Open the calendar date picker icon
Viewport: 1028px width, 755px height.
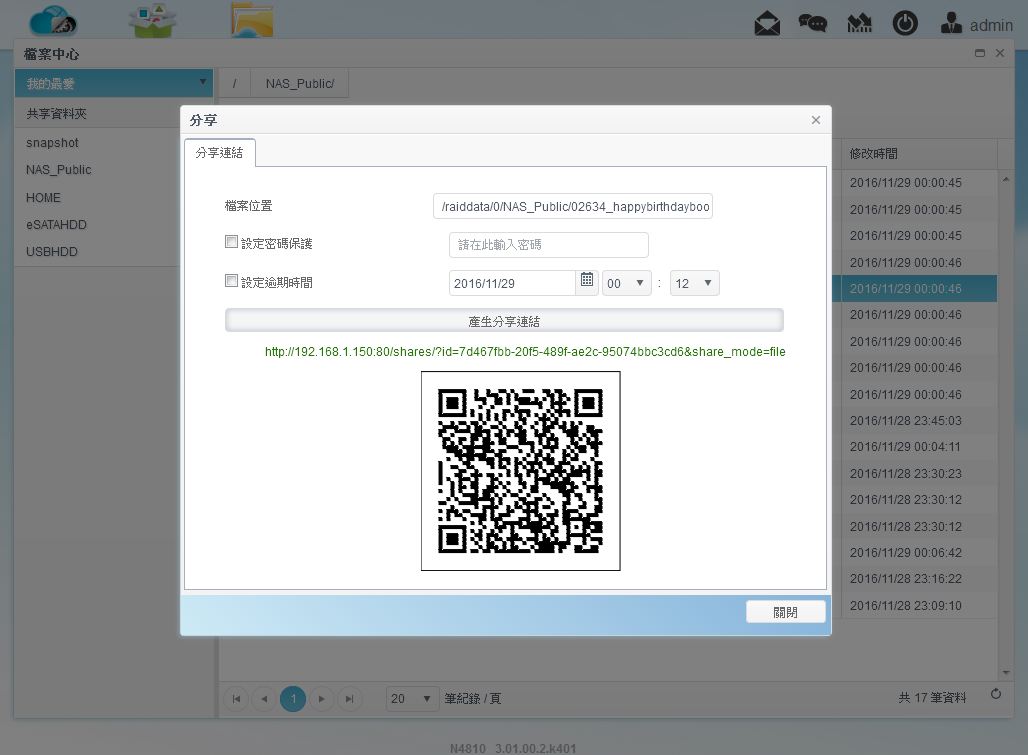(587, 280)
